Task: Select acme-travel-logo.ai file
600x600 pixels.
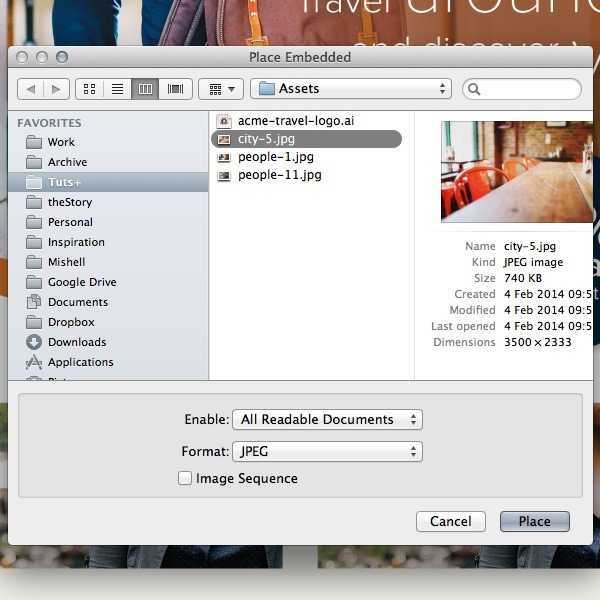Action: [x=295, y=121]
